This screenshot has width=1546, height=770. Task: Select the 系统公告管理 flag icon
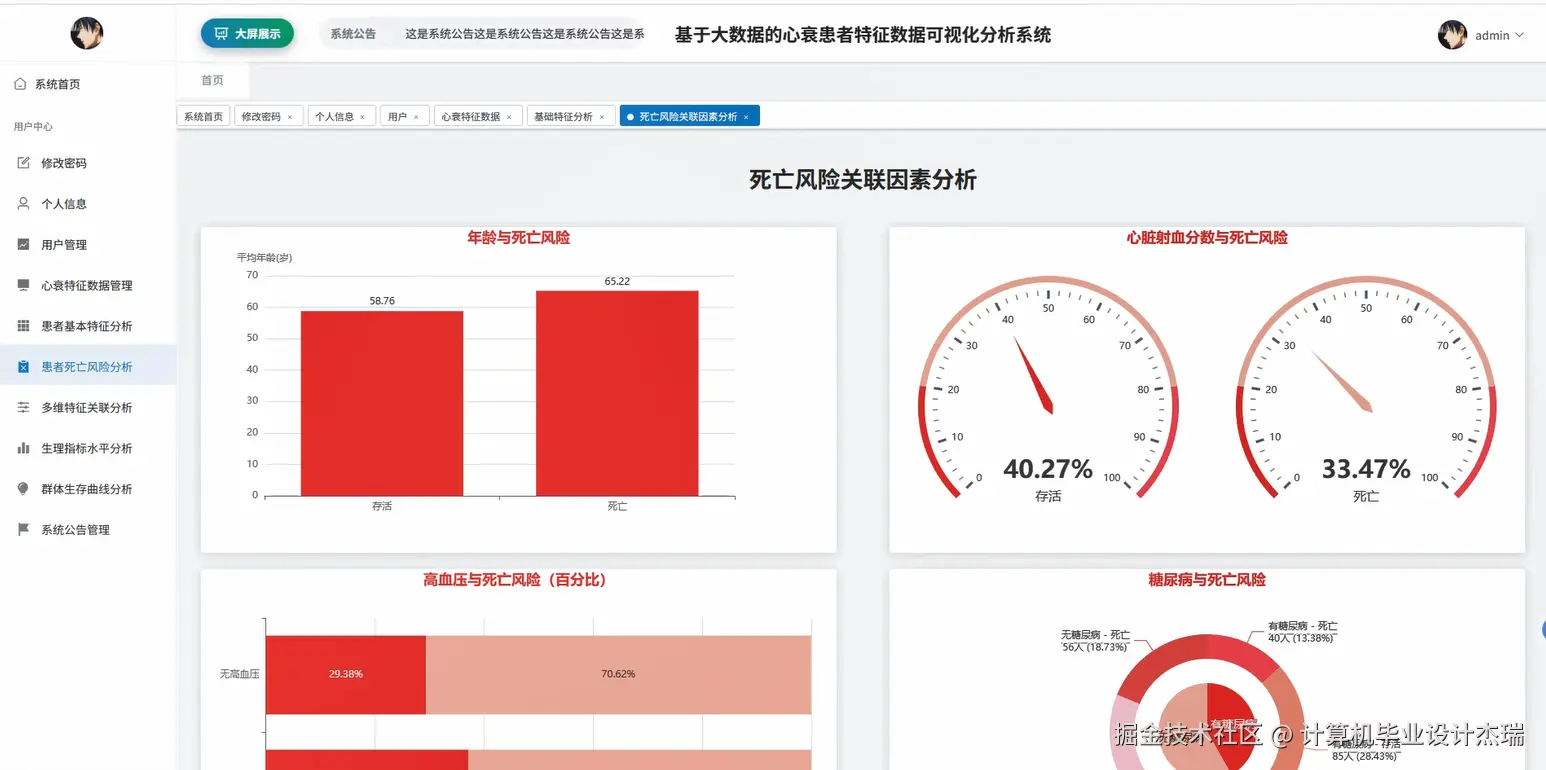tap(25, 529)
